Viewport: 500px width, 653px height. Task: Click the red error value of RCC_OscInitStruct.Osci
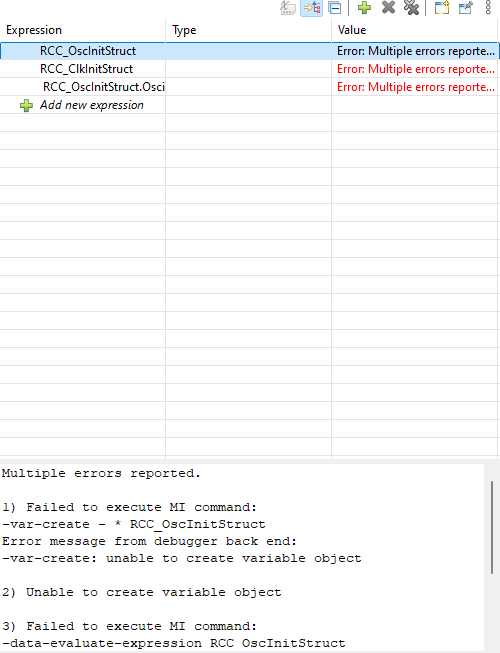point(415,87)
